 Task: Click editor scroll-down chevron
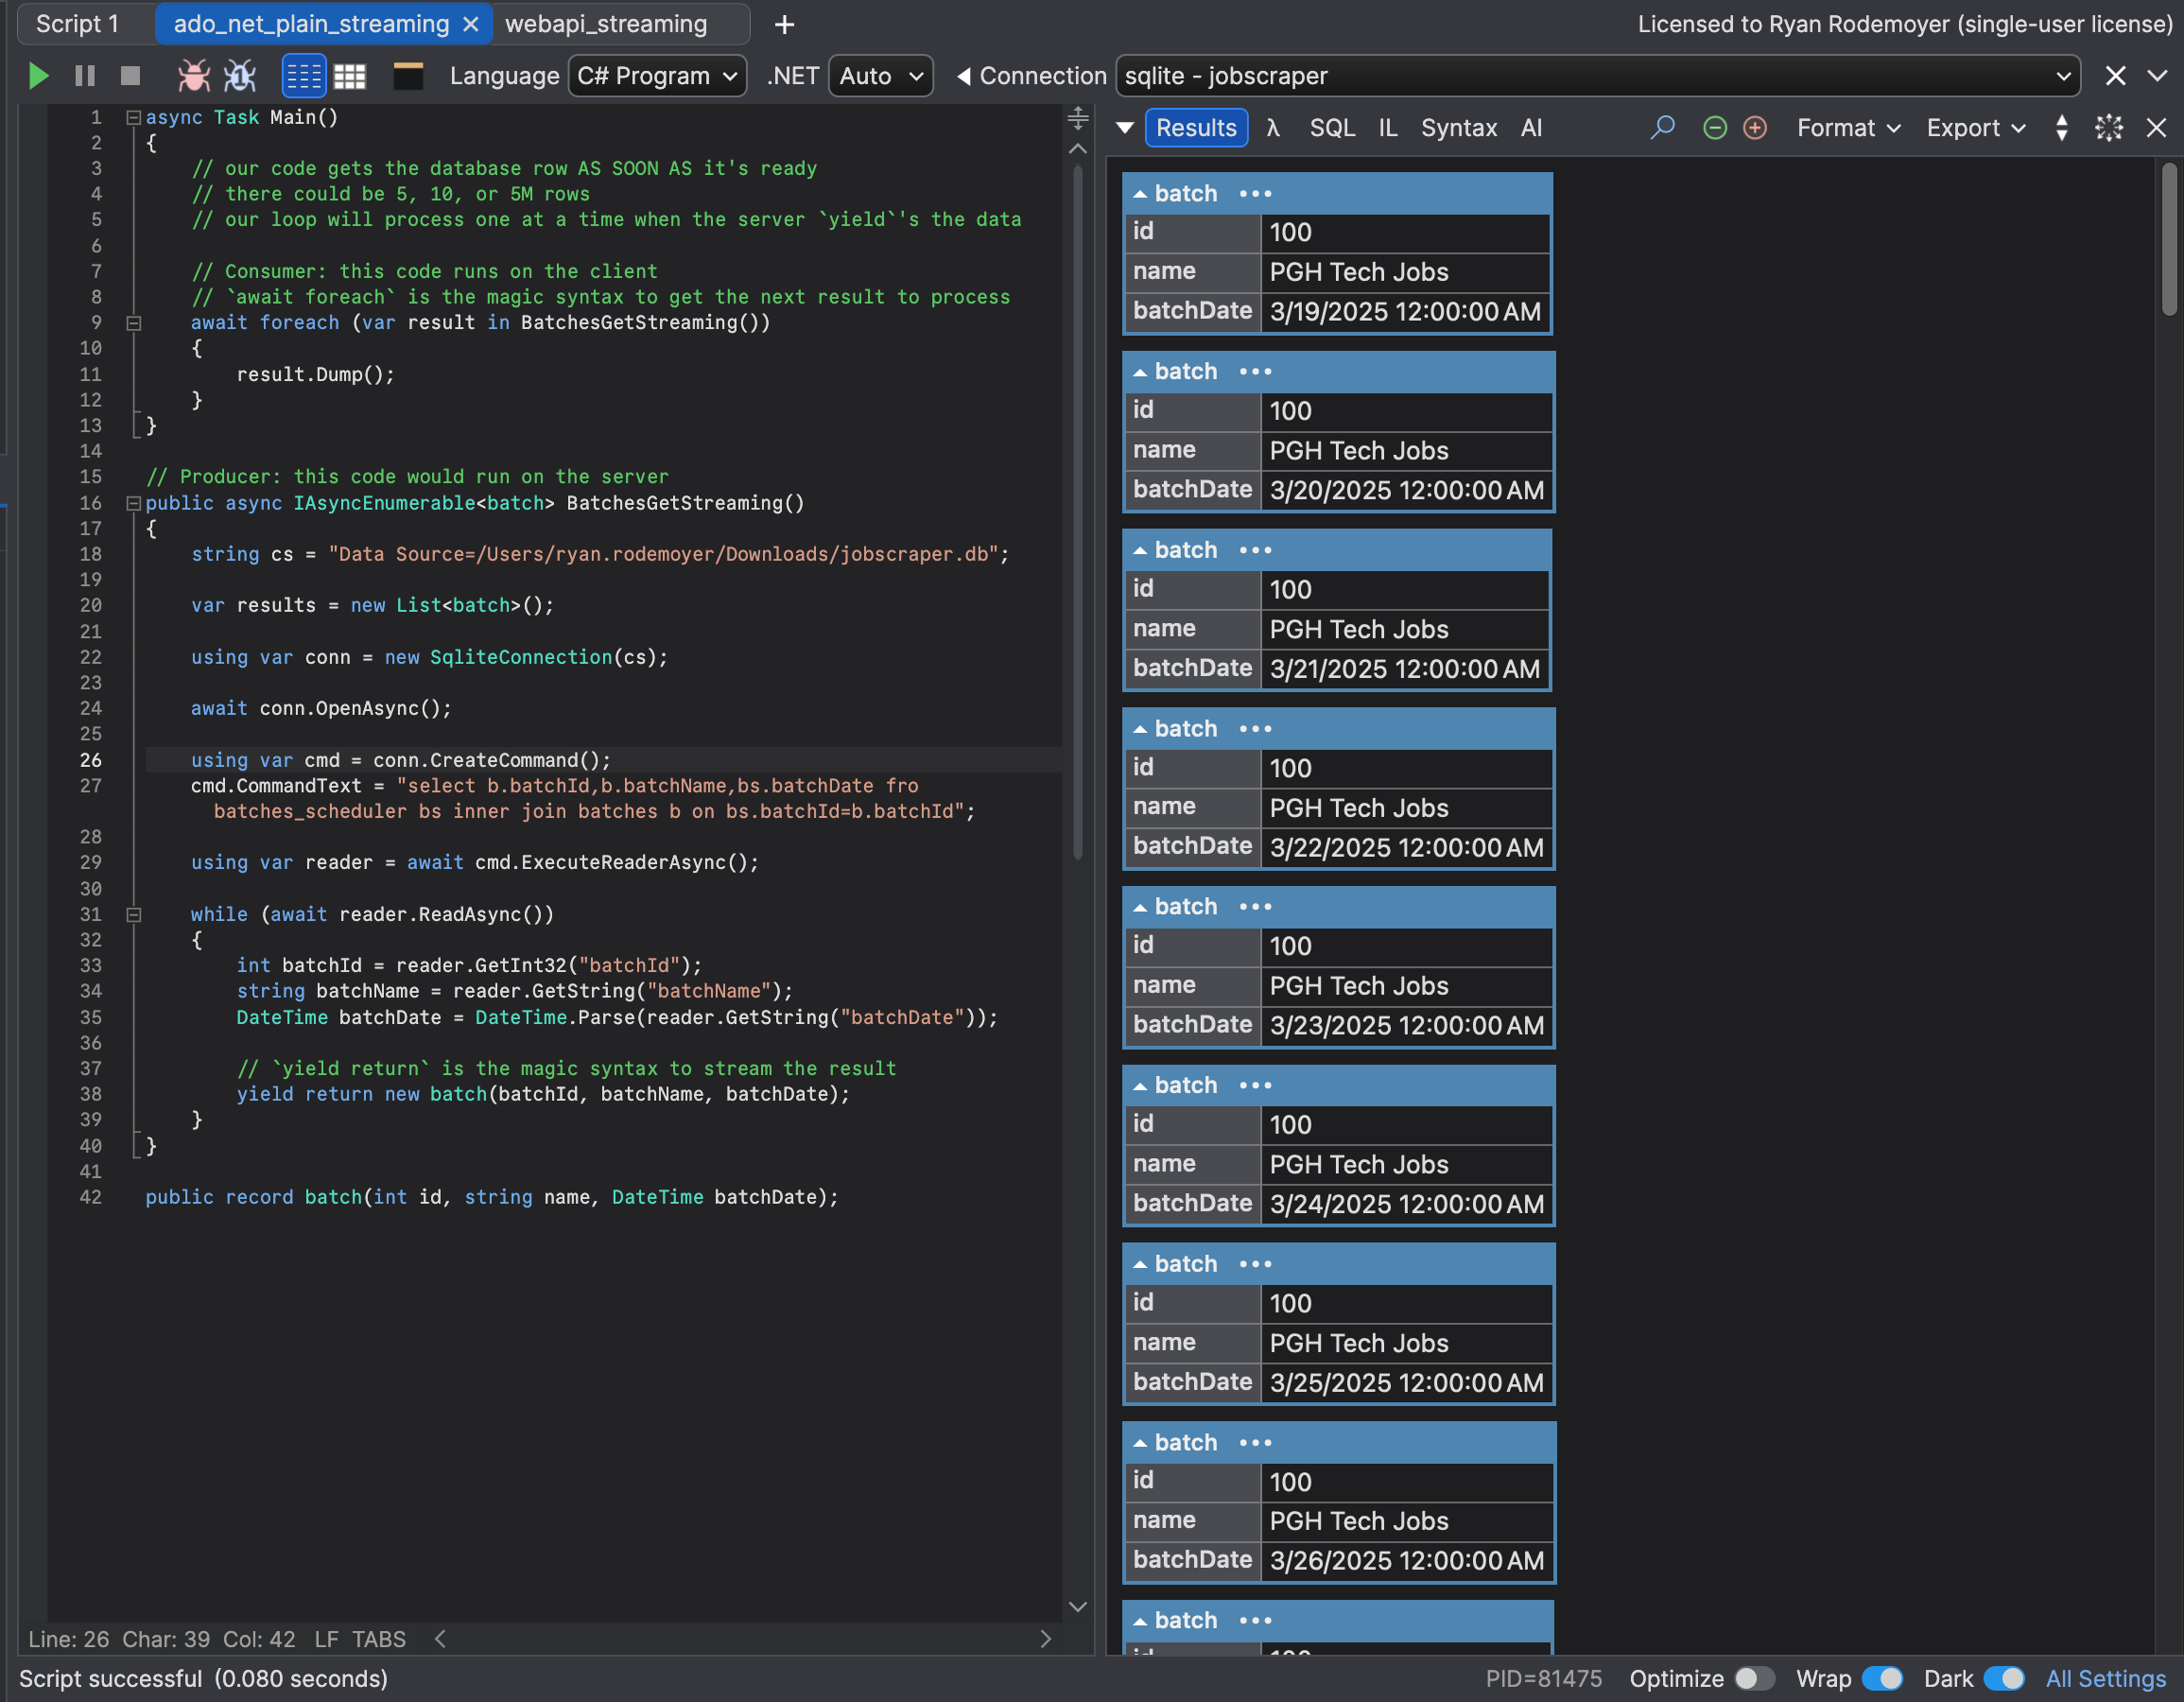pos(1077,1608)
